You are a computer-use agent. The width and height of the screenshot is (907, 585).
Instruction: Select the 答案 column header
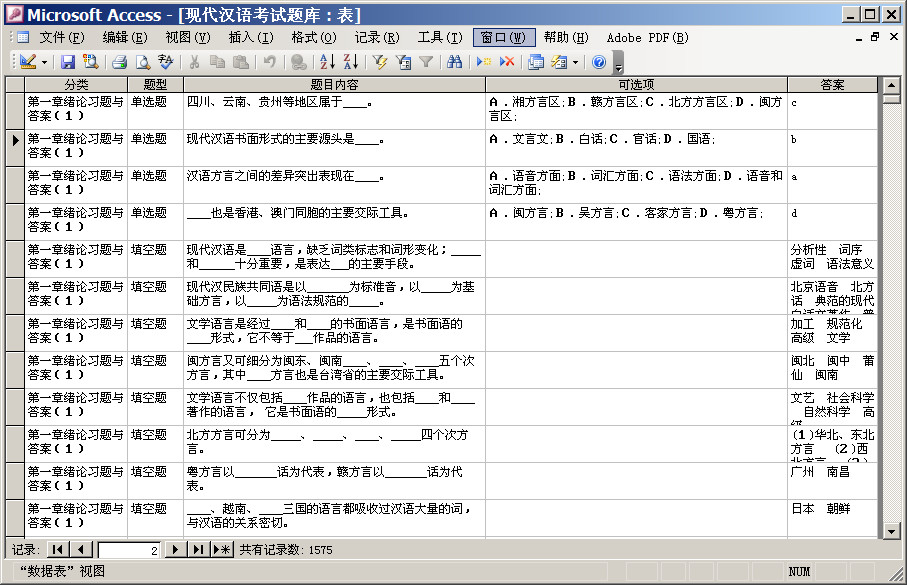[832, 84]
